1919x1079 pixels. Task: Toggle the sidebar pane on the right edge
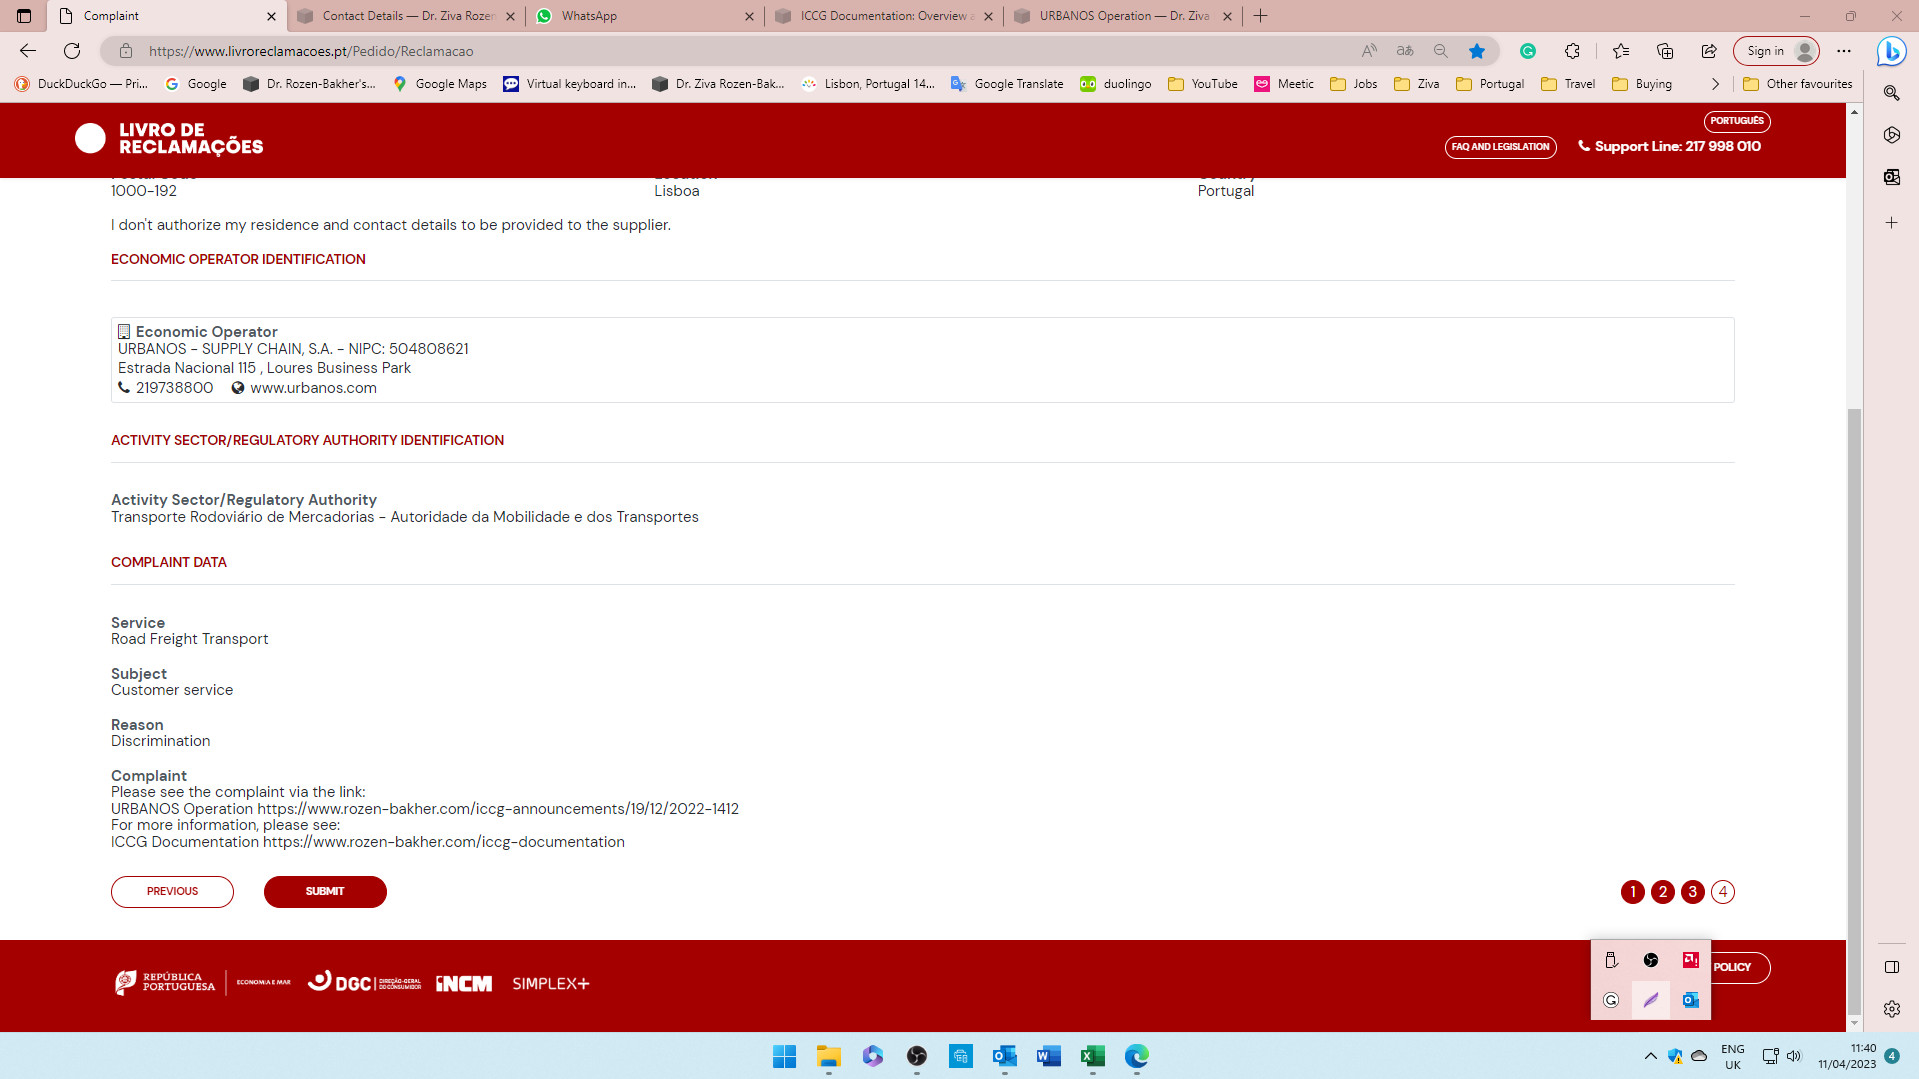point(1890,967)
